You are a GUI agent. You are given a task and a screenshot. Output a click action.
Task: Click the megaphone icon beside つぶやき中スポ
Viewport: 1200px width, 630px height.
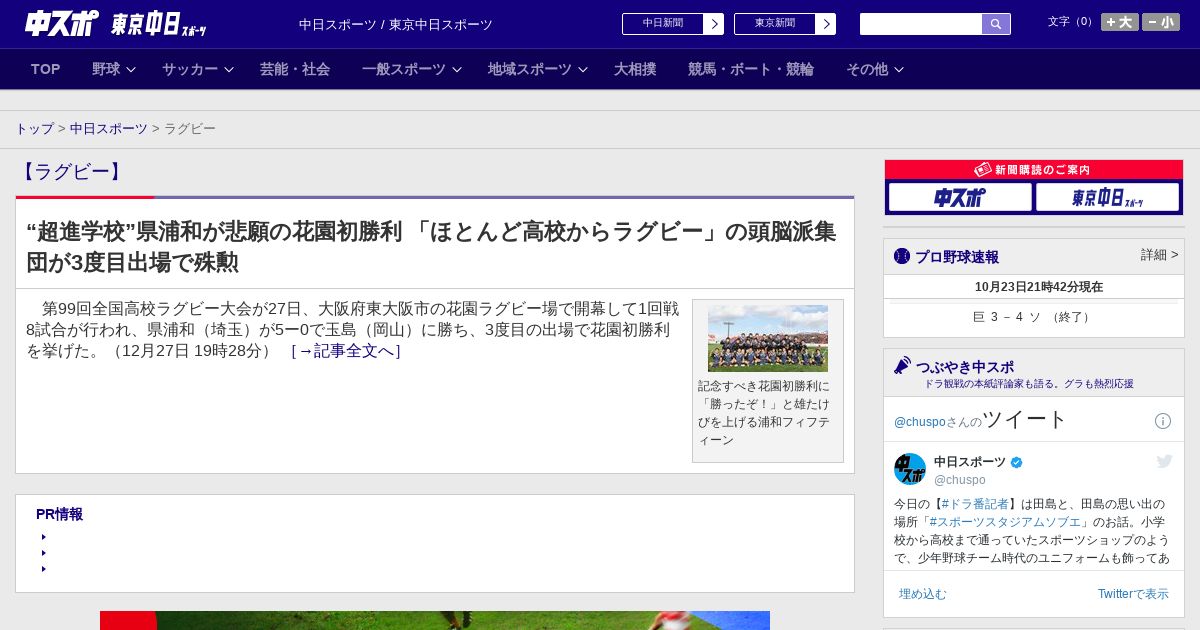pos(903,366)
